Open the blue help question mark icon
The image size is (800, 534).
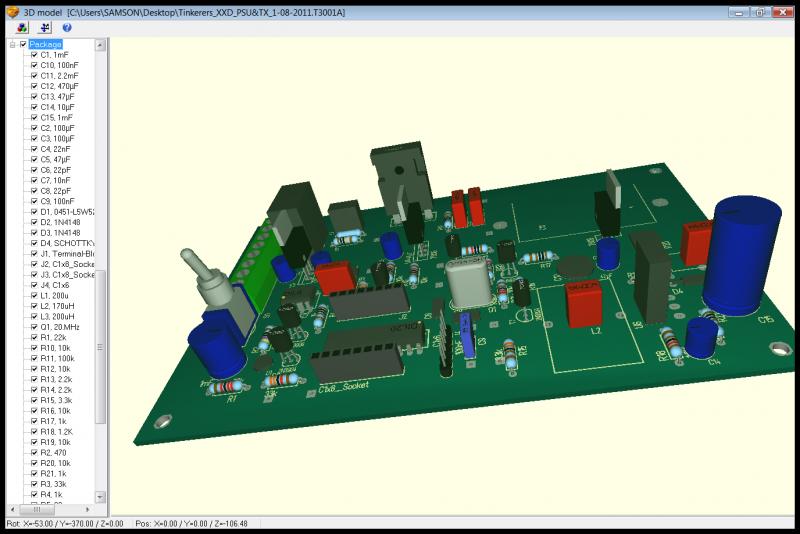pos(67,28)
